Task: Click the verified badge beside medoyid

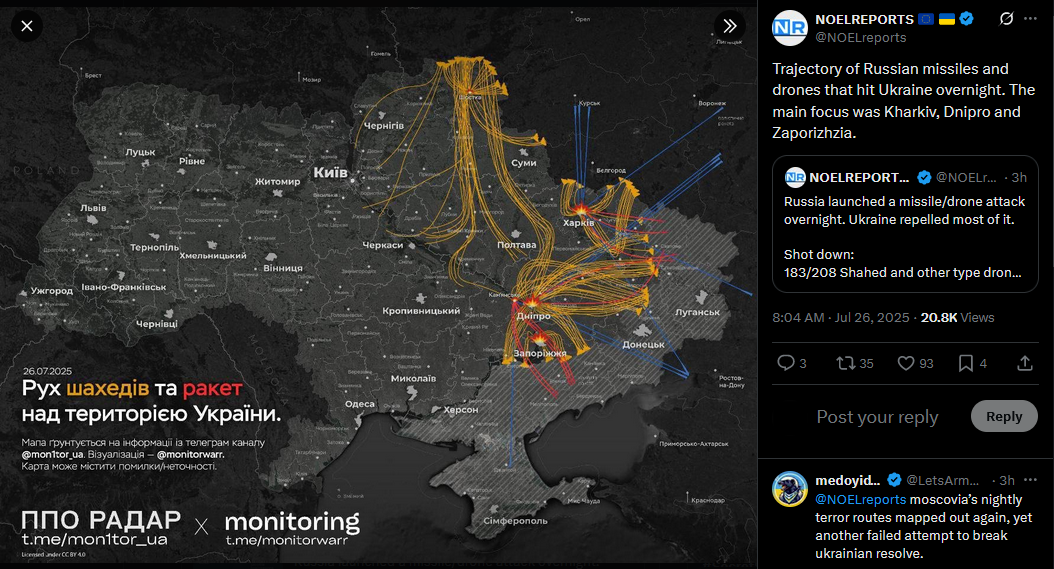Action: (x=894, y=480)
